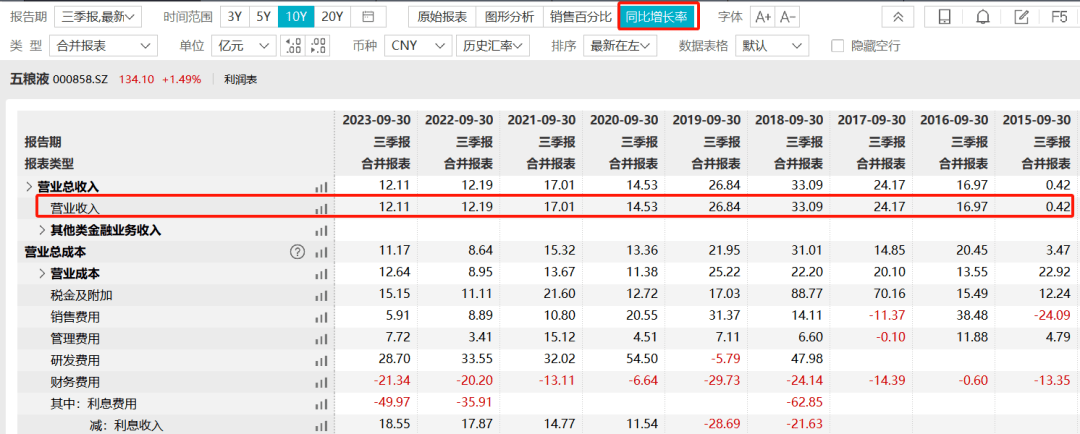Open the edit note pencil icon
Image resolution: width=1080 pixels, height=434 pixels.
1022,17
